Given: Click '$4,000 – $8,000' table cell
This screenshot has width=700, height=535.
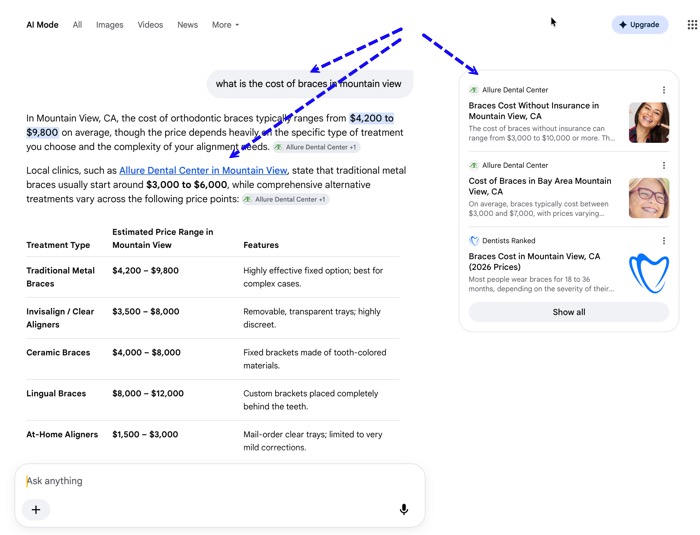Looking at the screenshot, I should pos(146,352).
